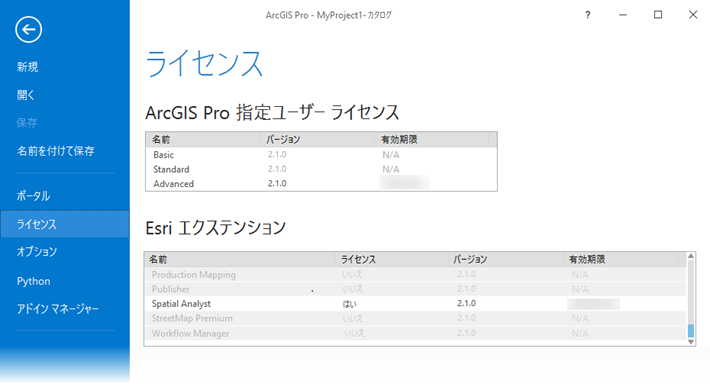Image resolution: width=710 pixels, height=384 pixels.
Task: Click 名前 header in license table
Action: (x=161, y=139)
